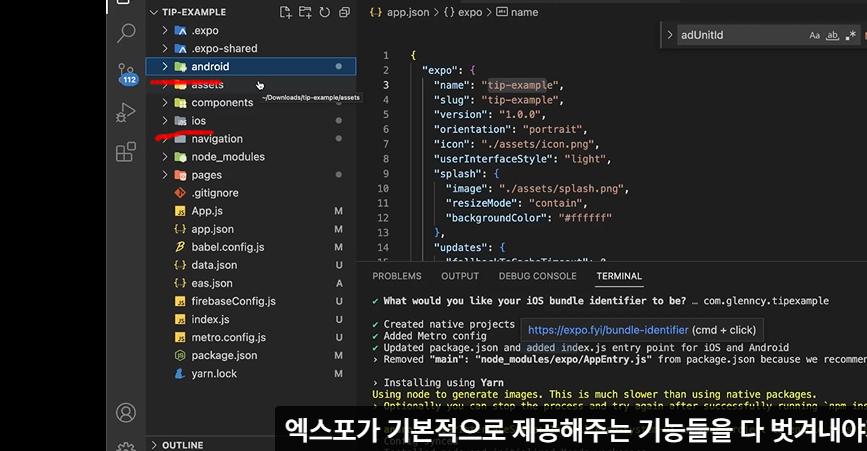Expand the .expo-shared folder
The width and height of the screenshot is (867, 451).
point(165,49)
